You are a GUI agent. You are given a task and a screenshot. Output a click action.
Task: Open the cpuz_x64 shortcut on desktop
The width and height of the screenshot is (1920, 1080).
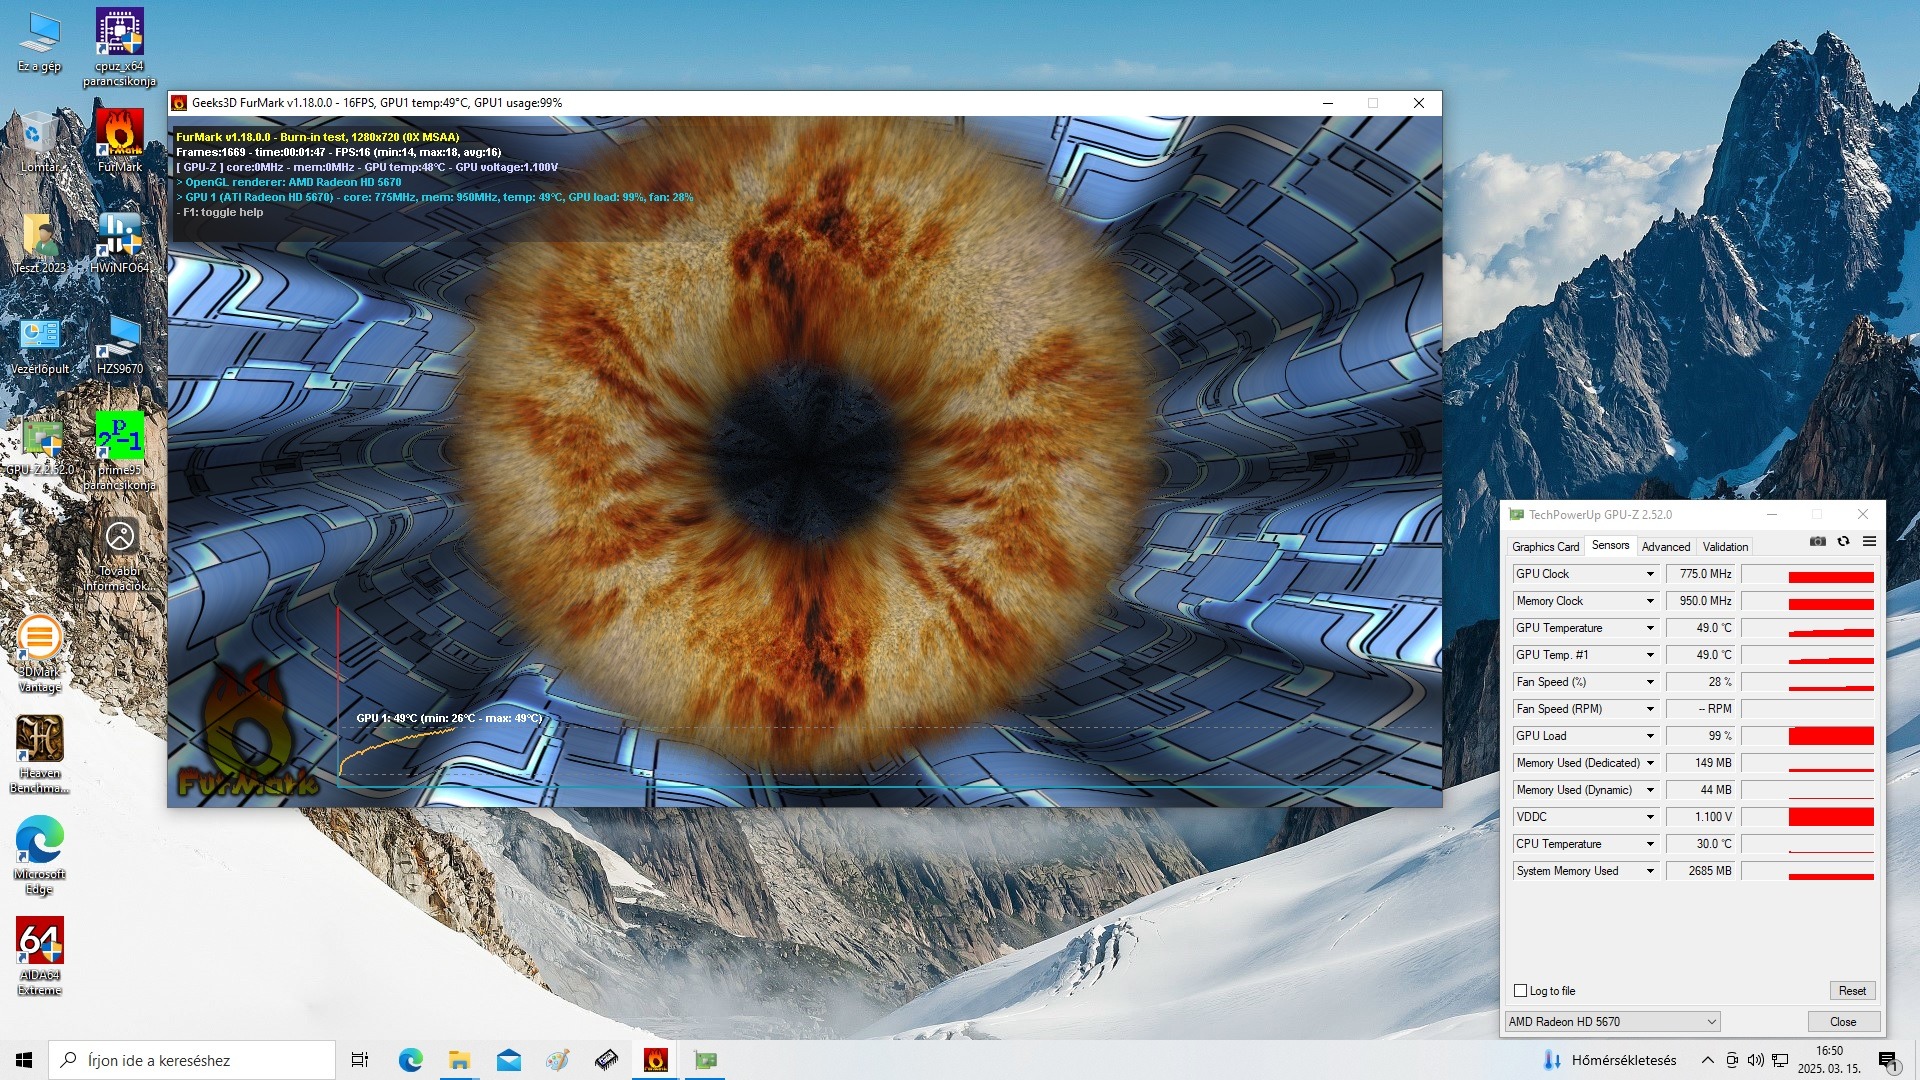click(119, 47)
